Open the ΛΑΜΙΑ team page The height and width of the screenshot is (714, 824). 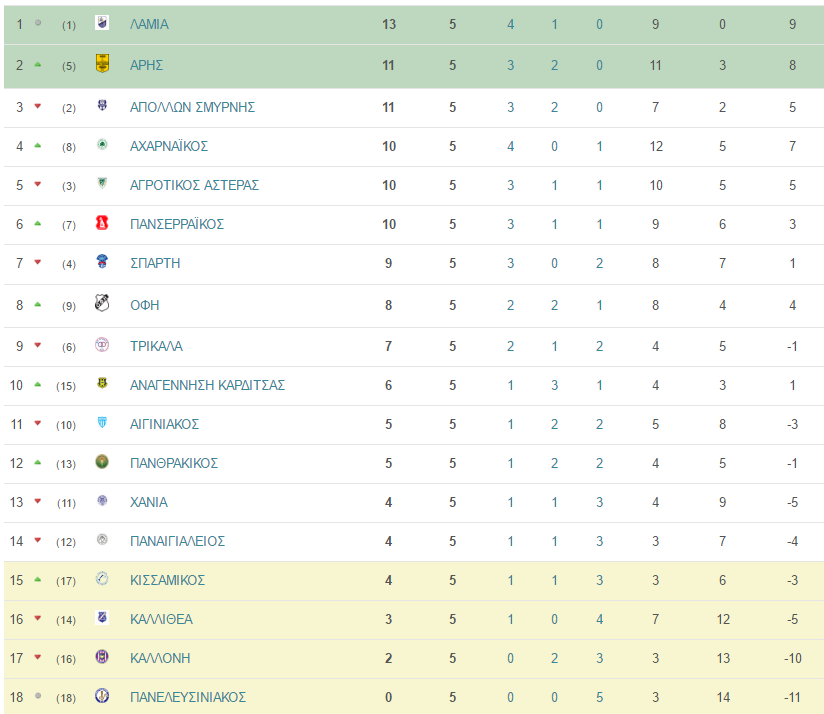click(x=149, y=24)
